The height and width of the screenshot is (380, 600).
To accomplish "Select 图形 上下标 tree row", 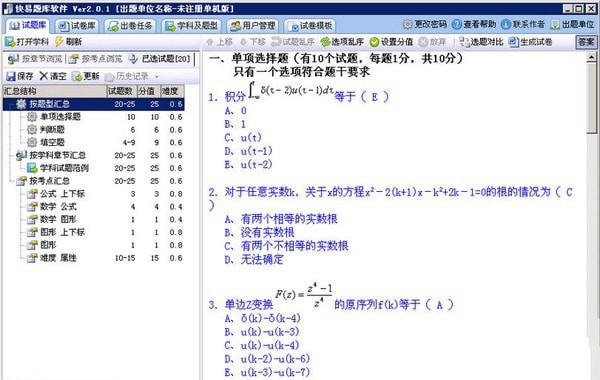I will click(94, 232).
